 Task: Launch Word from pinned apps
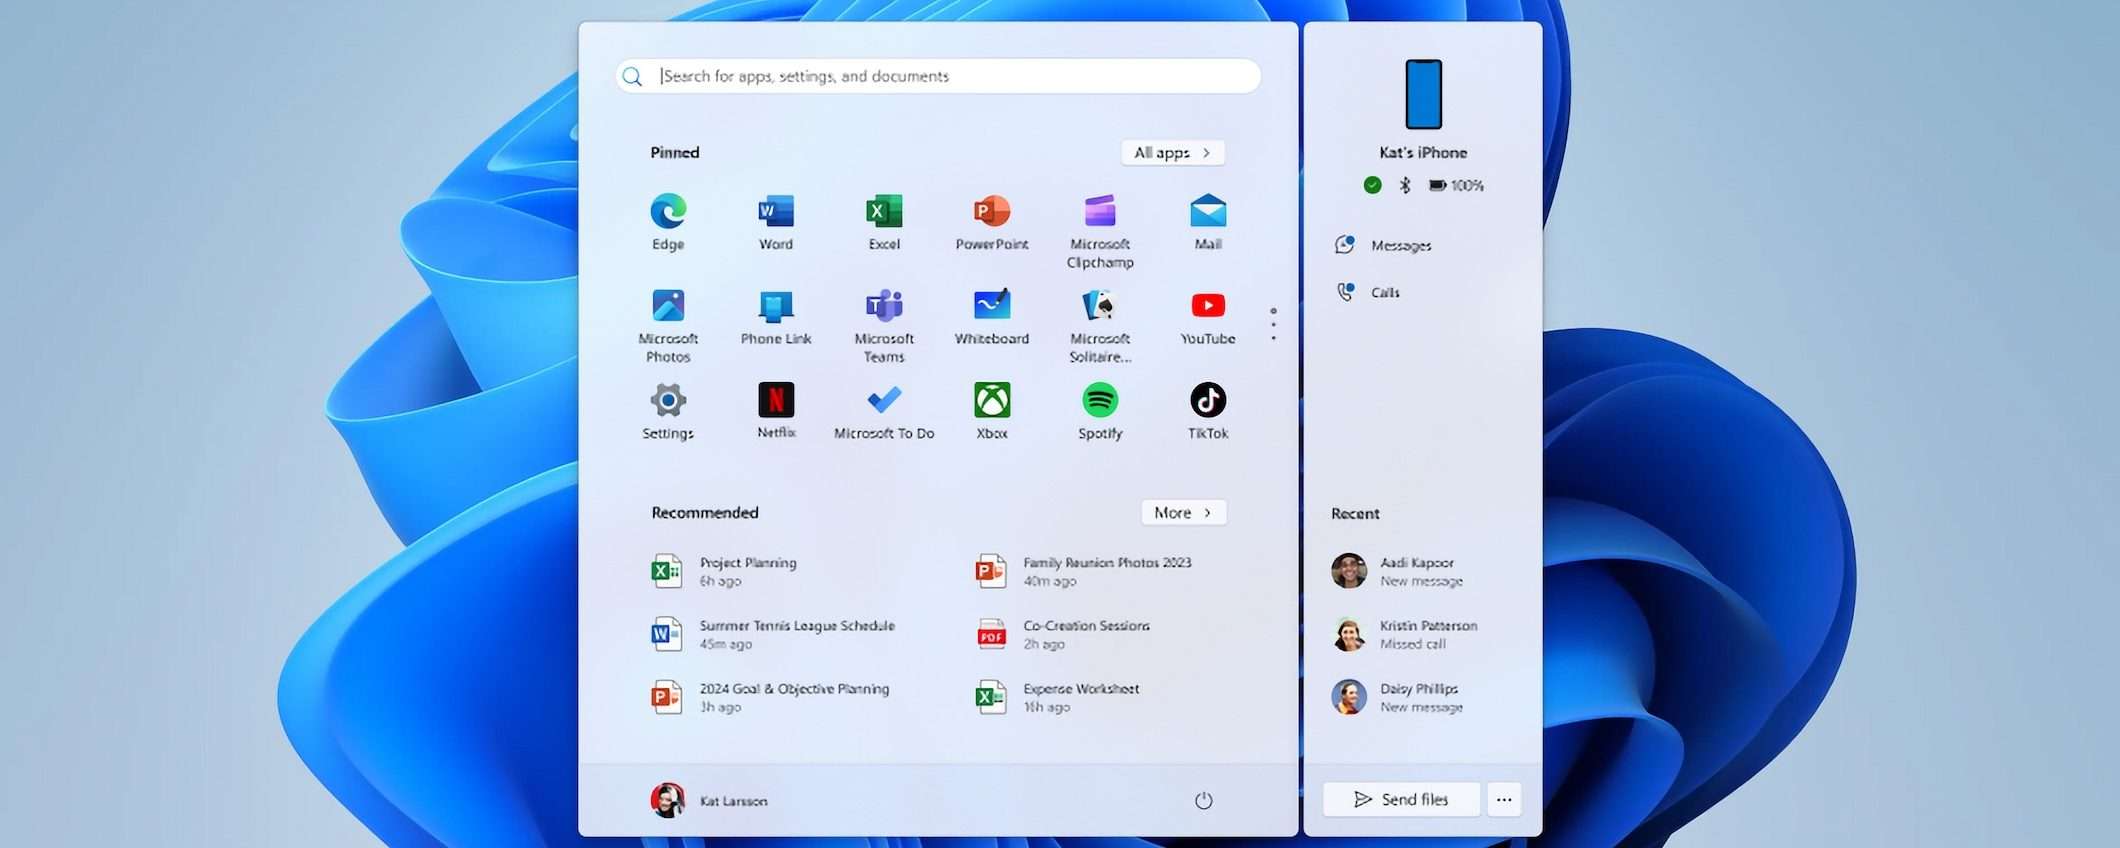point(776,222)
